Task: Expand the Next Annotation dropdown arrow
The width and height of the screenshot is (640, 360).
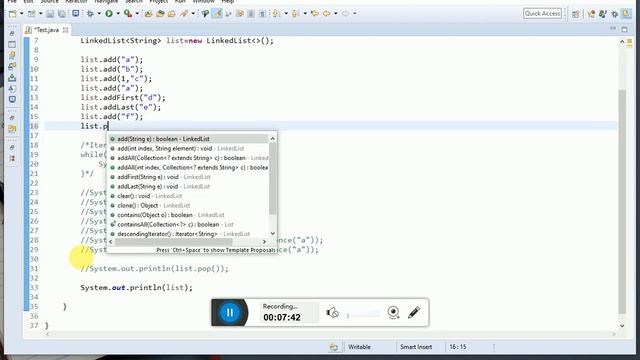Action: pyautogui.click(x=285, y=13)
